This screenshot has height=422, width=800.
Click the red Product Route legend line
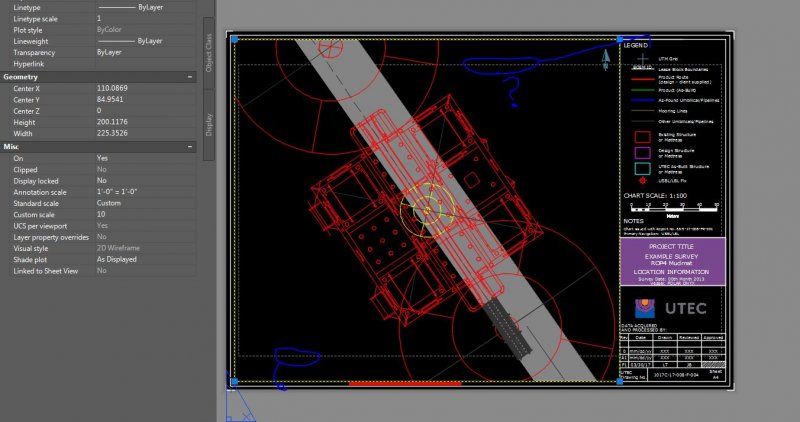click(642, 80)
